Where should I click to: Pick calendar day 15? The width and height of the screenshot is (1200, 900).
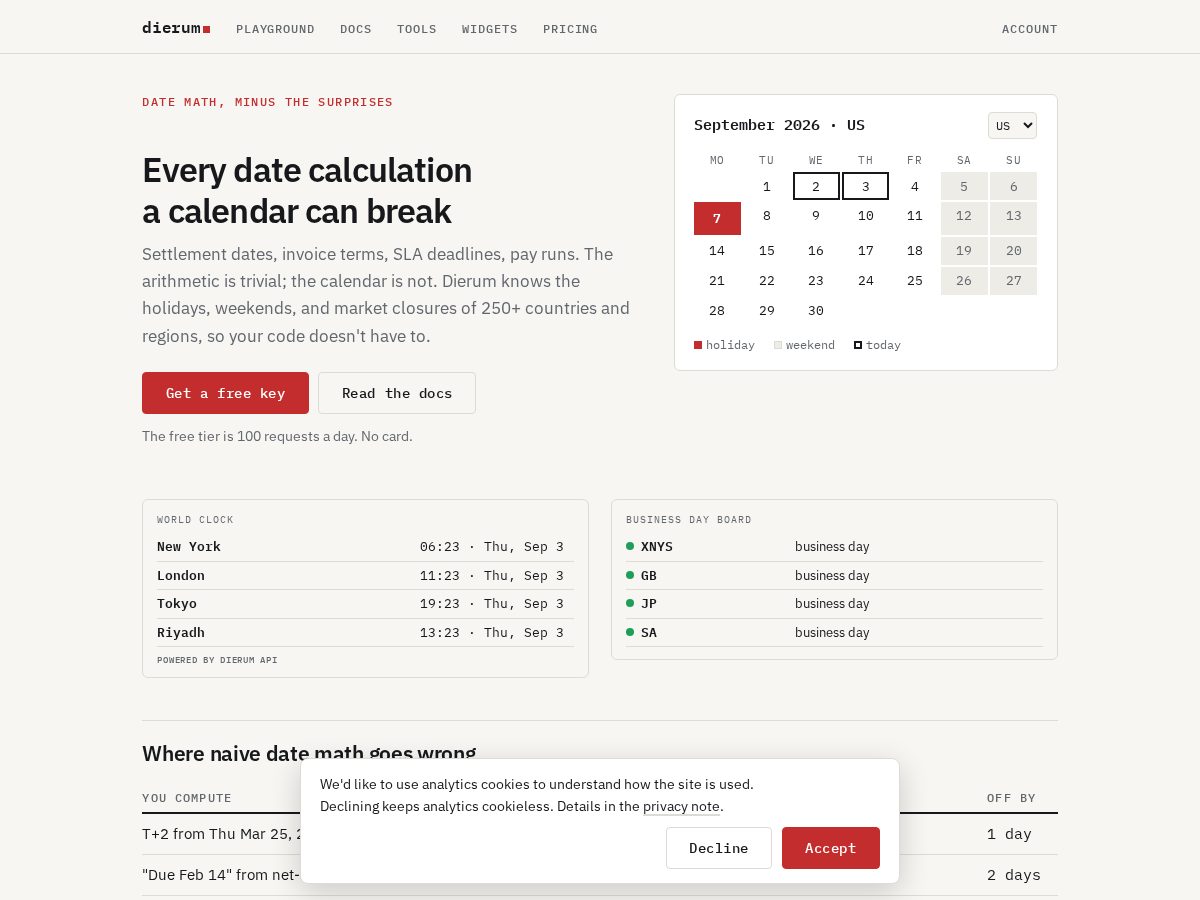tap(767, 251)
